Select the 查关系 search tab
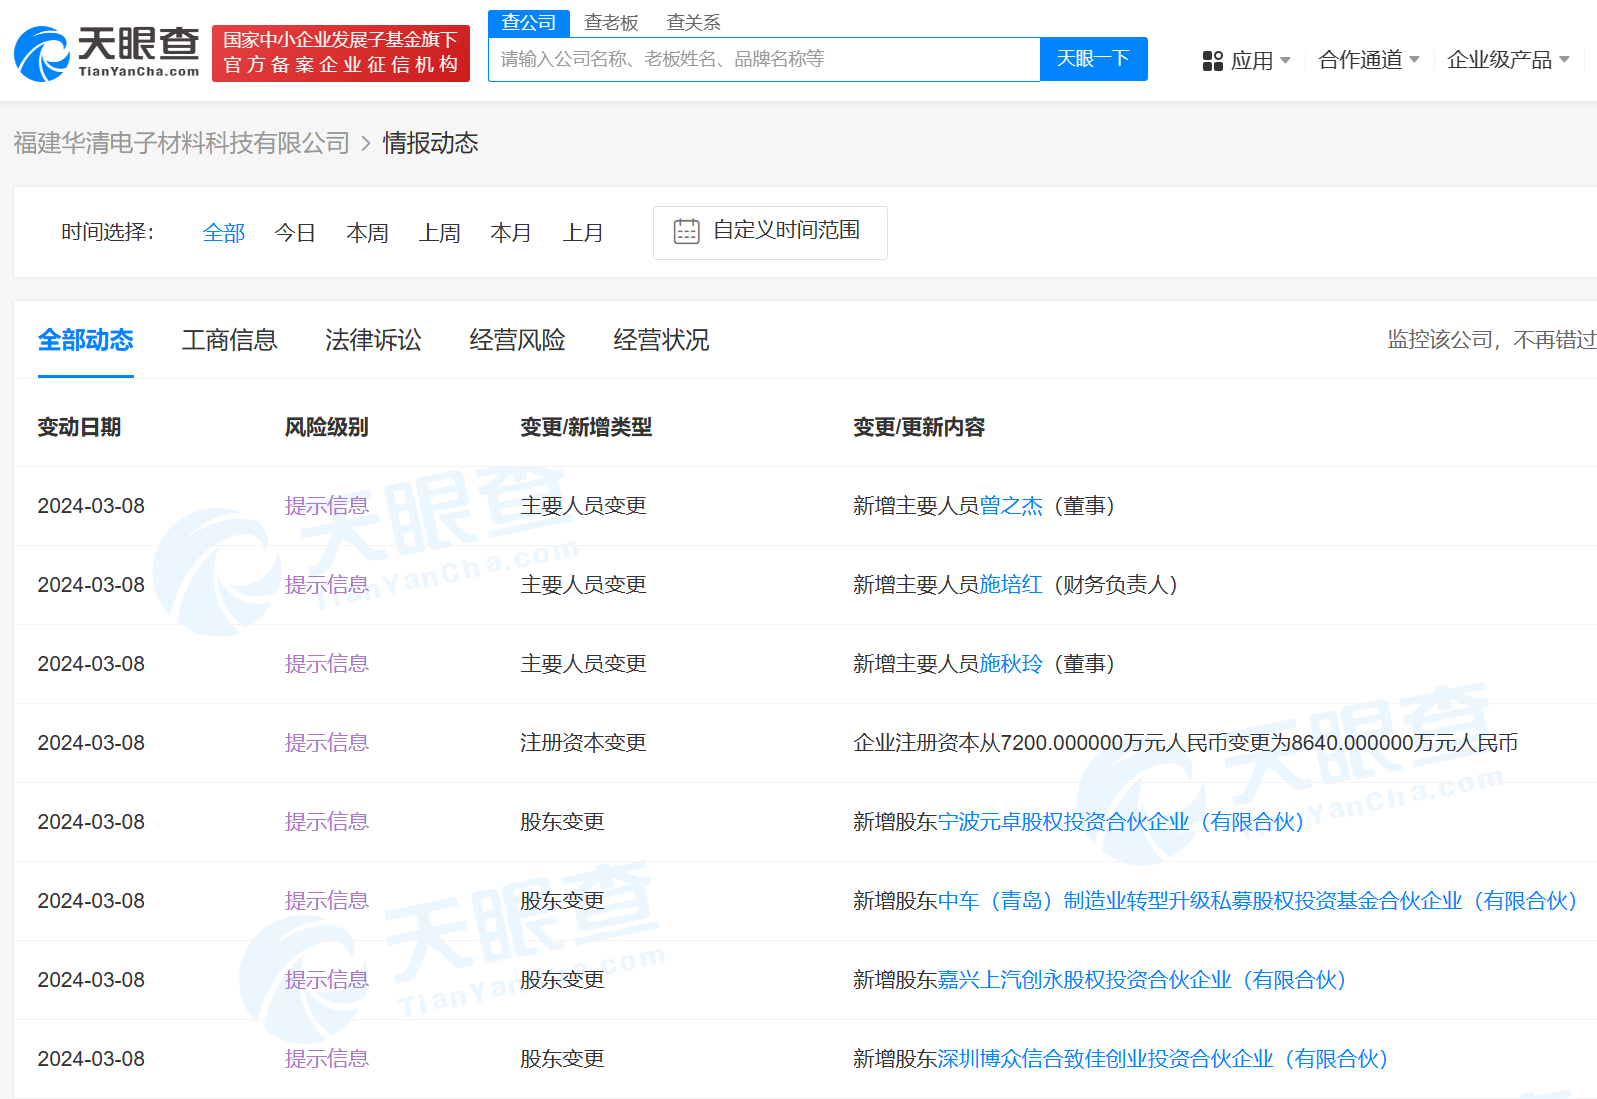Image resolution: width=1597 pixels, height=1099 pixels. (693, 23)
